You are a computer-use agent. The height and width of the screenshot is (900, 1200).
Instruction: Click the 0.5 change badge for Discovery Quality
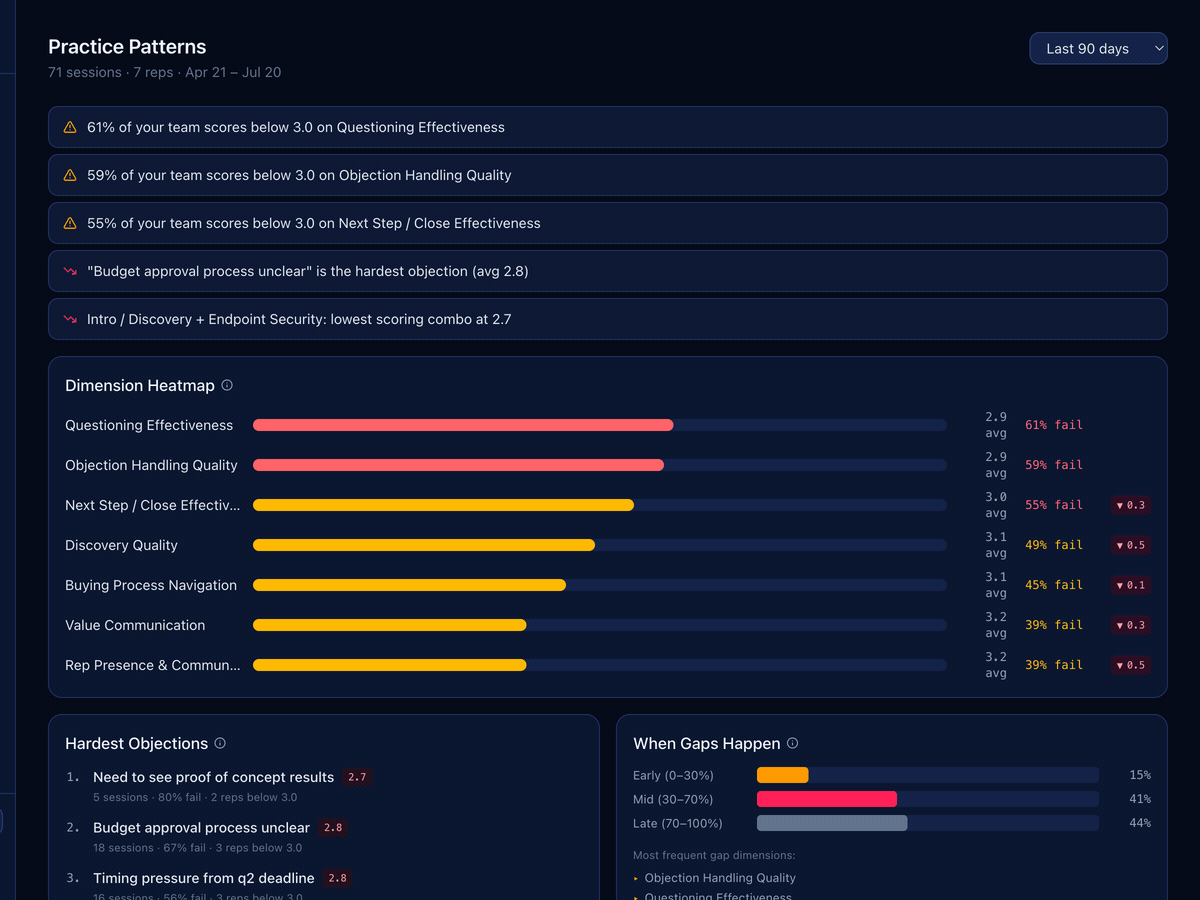1131,545
